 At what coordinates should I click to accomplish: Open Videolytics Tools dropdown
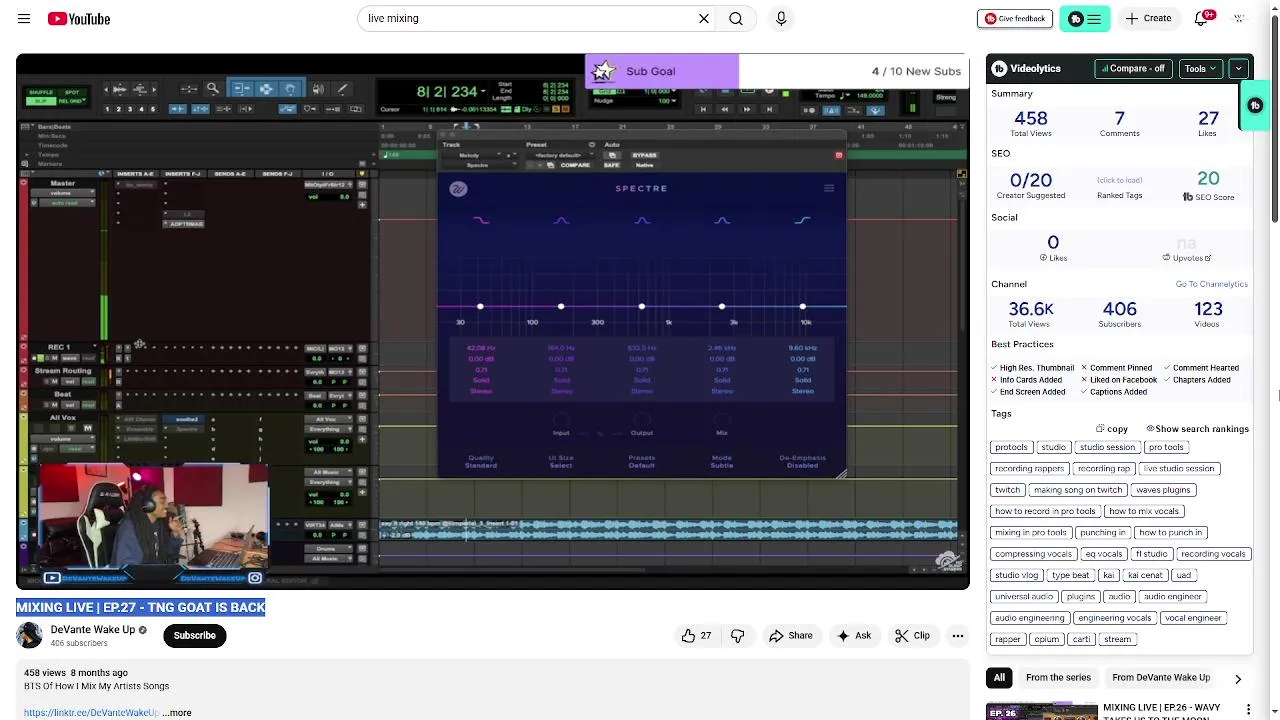click(x=1200, y=69)
